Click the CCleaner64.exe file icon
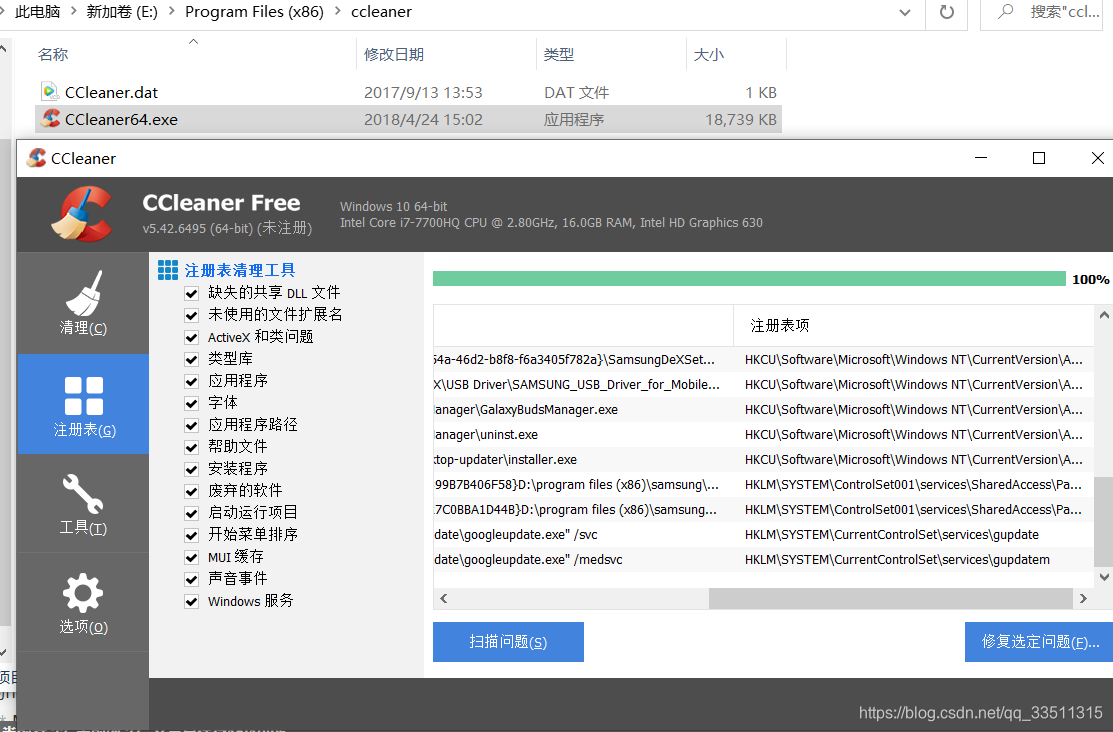 pos(50,119)
